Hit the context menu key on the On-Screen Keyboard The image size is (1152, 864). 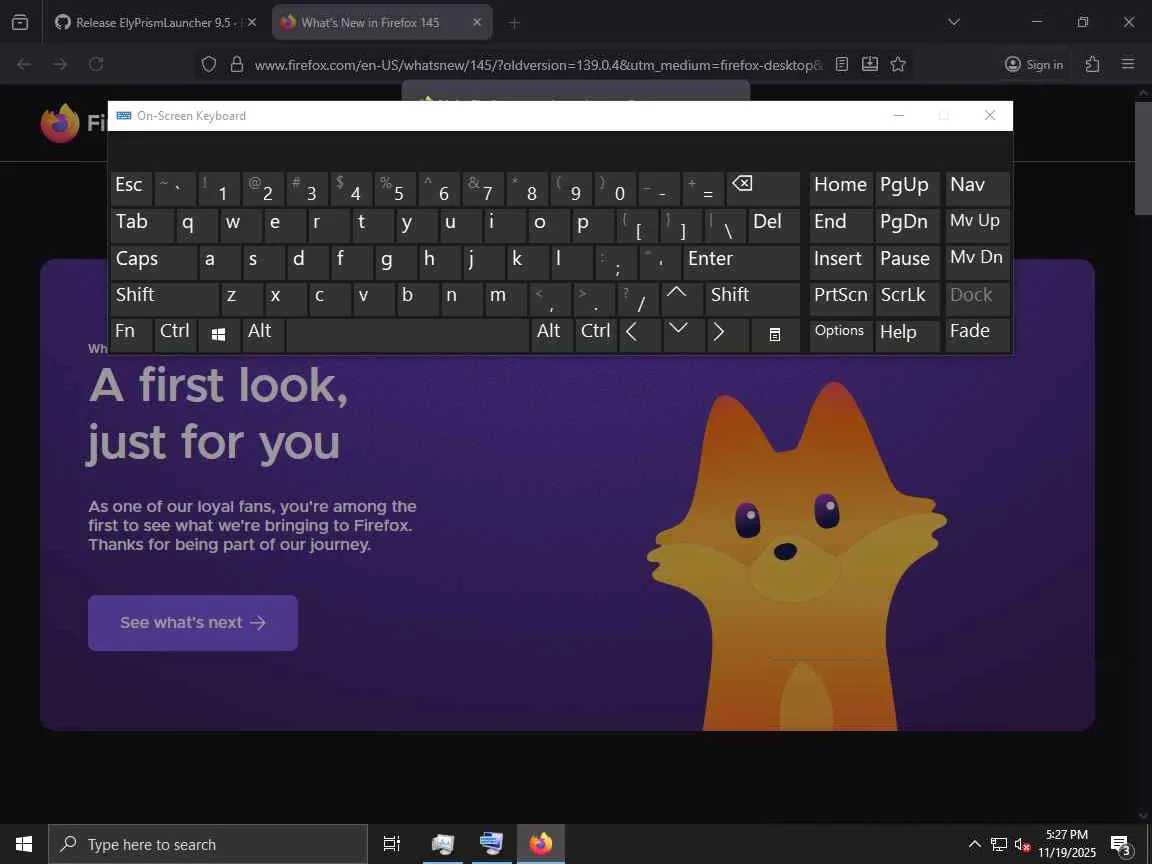pos(774,335)
